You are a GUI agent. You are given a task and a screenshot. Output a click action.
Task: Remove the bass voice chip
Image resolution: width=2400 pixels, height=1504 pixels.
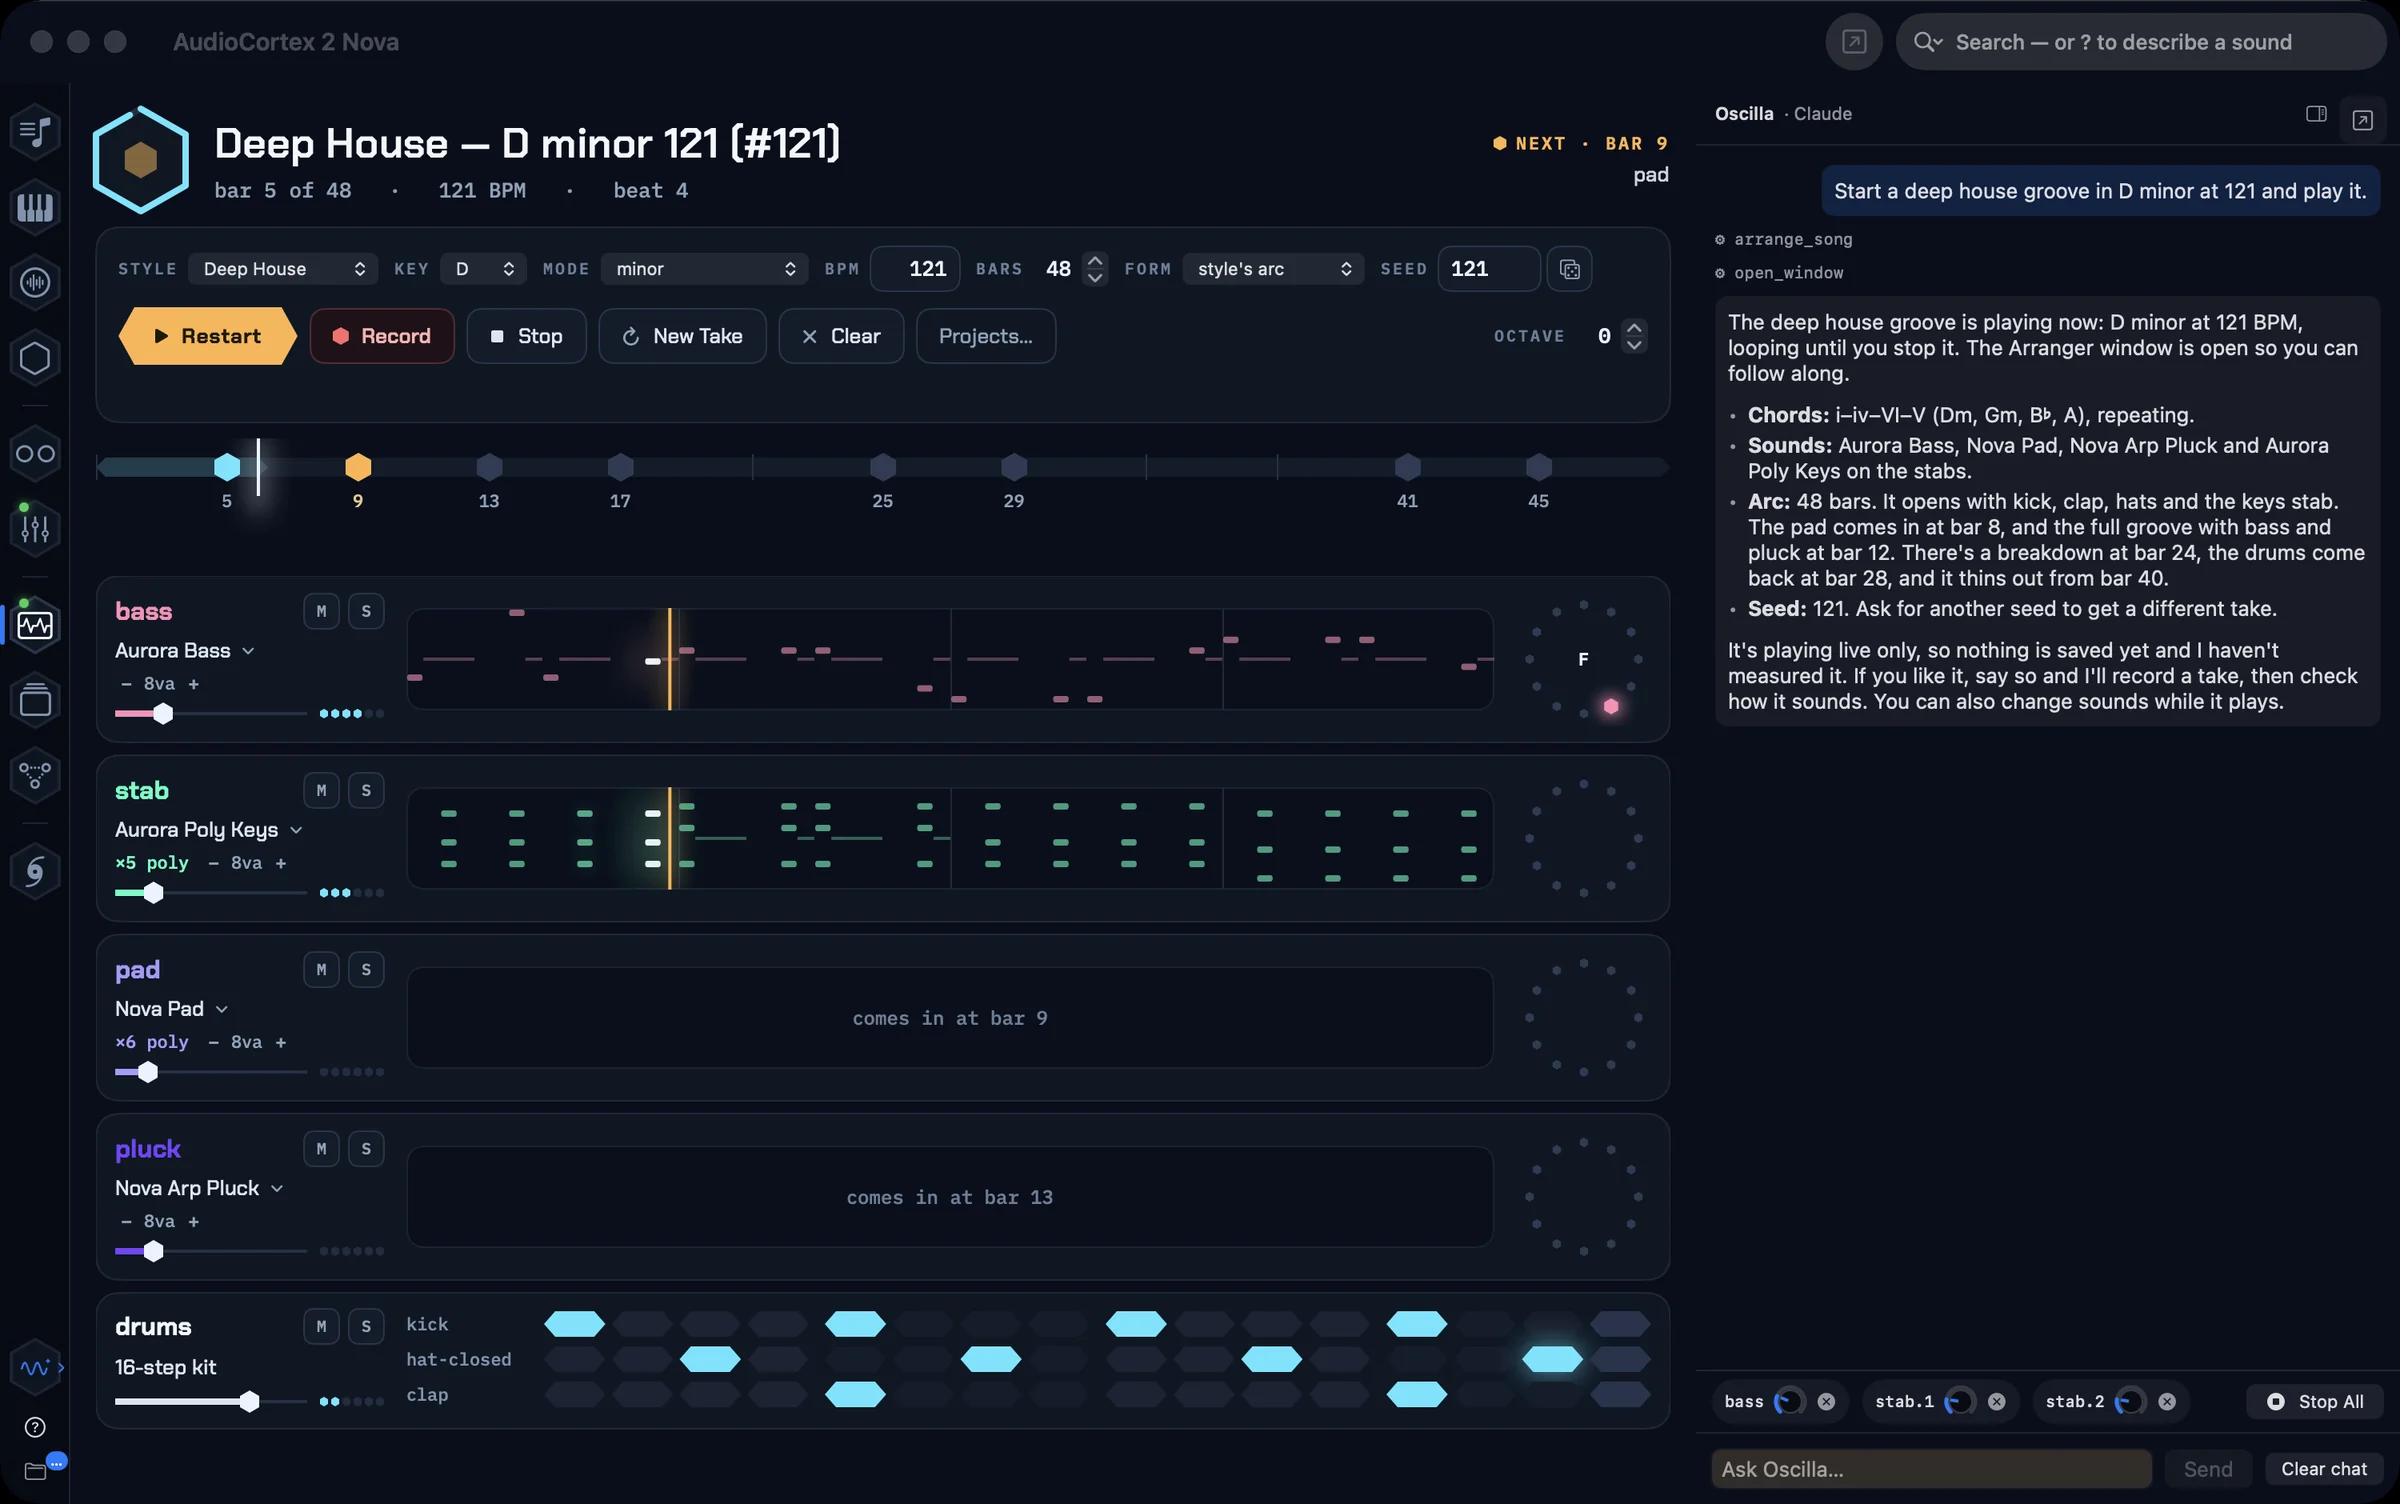click(x=1826, y=1401)
